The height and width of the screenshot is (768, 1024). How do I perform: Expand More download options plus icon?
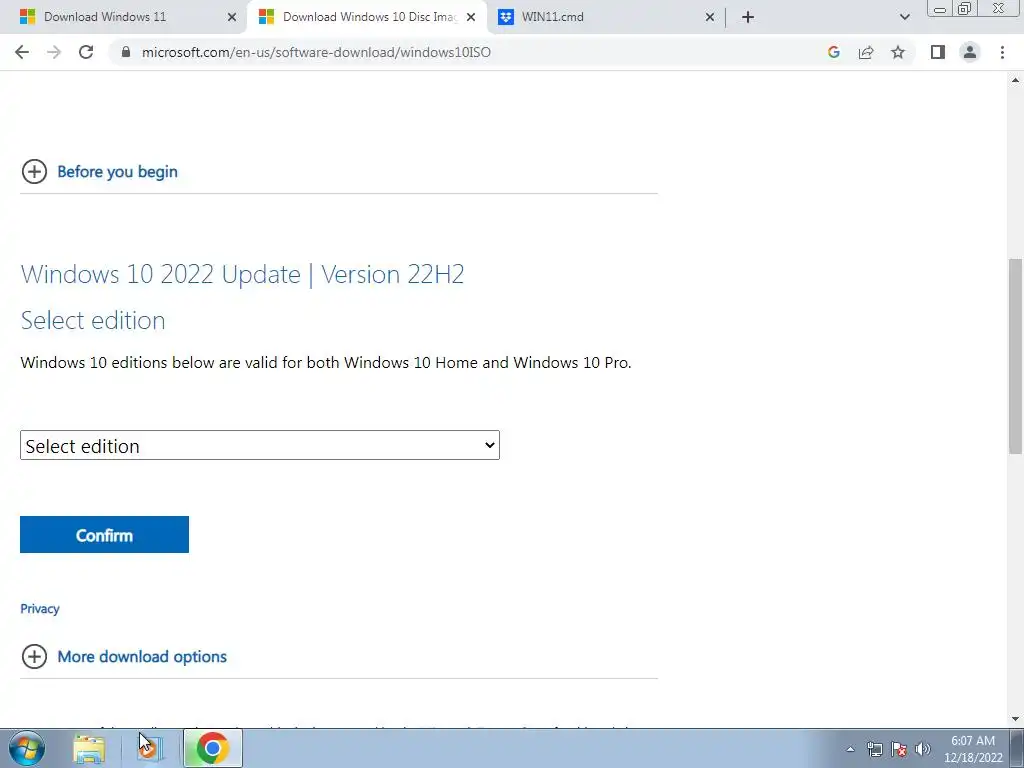coord(35,656)
